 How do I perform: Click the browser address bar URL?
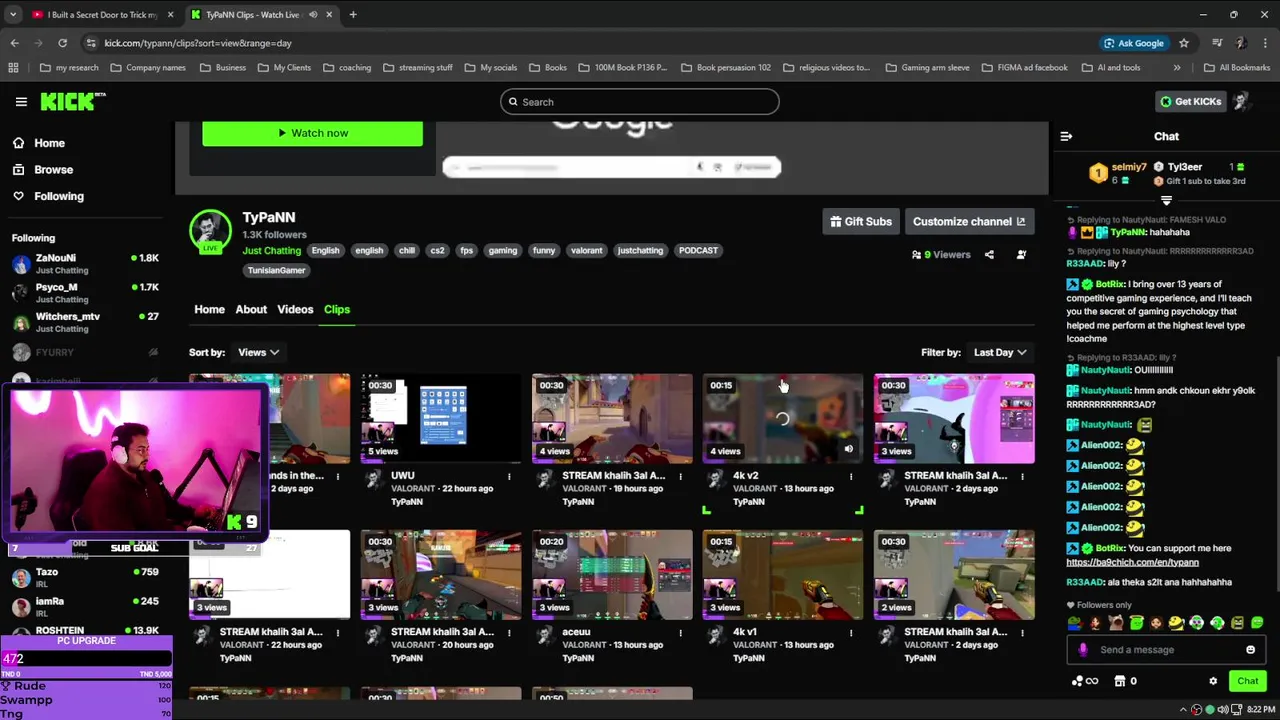click(x=198, y=43)
